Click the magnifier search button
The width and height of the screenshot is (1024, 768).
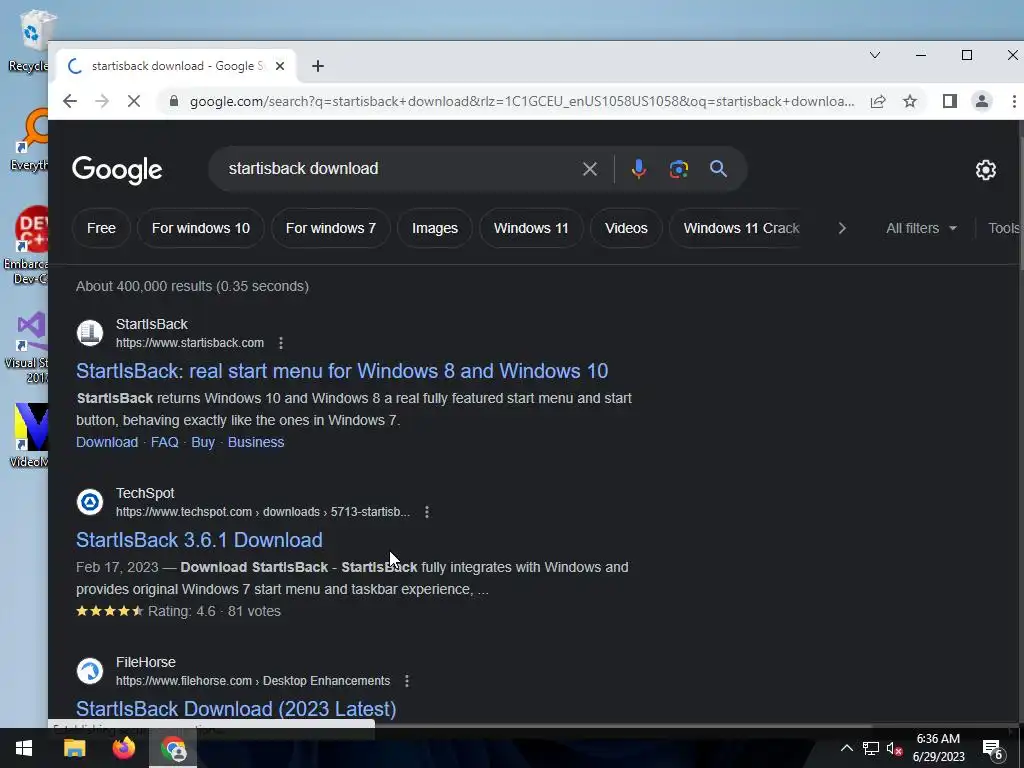click(718, 169)
